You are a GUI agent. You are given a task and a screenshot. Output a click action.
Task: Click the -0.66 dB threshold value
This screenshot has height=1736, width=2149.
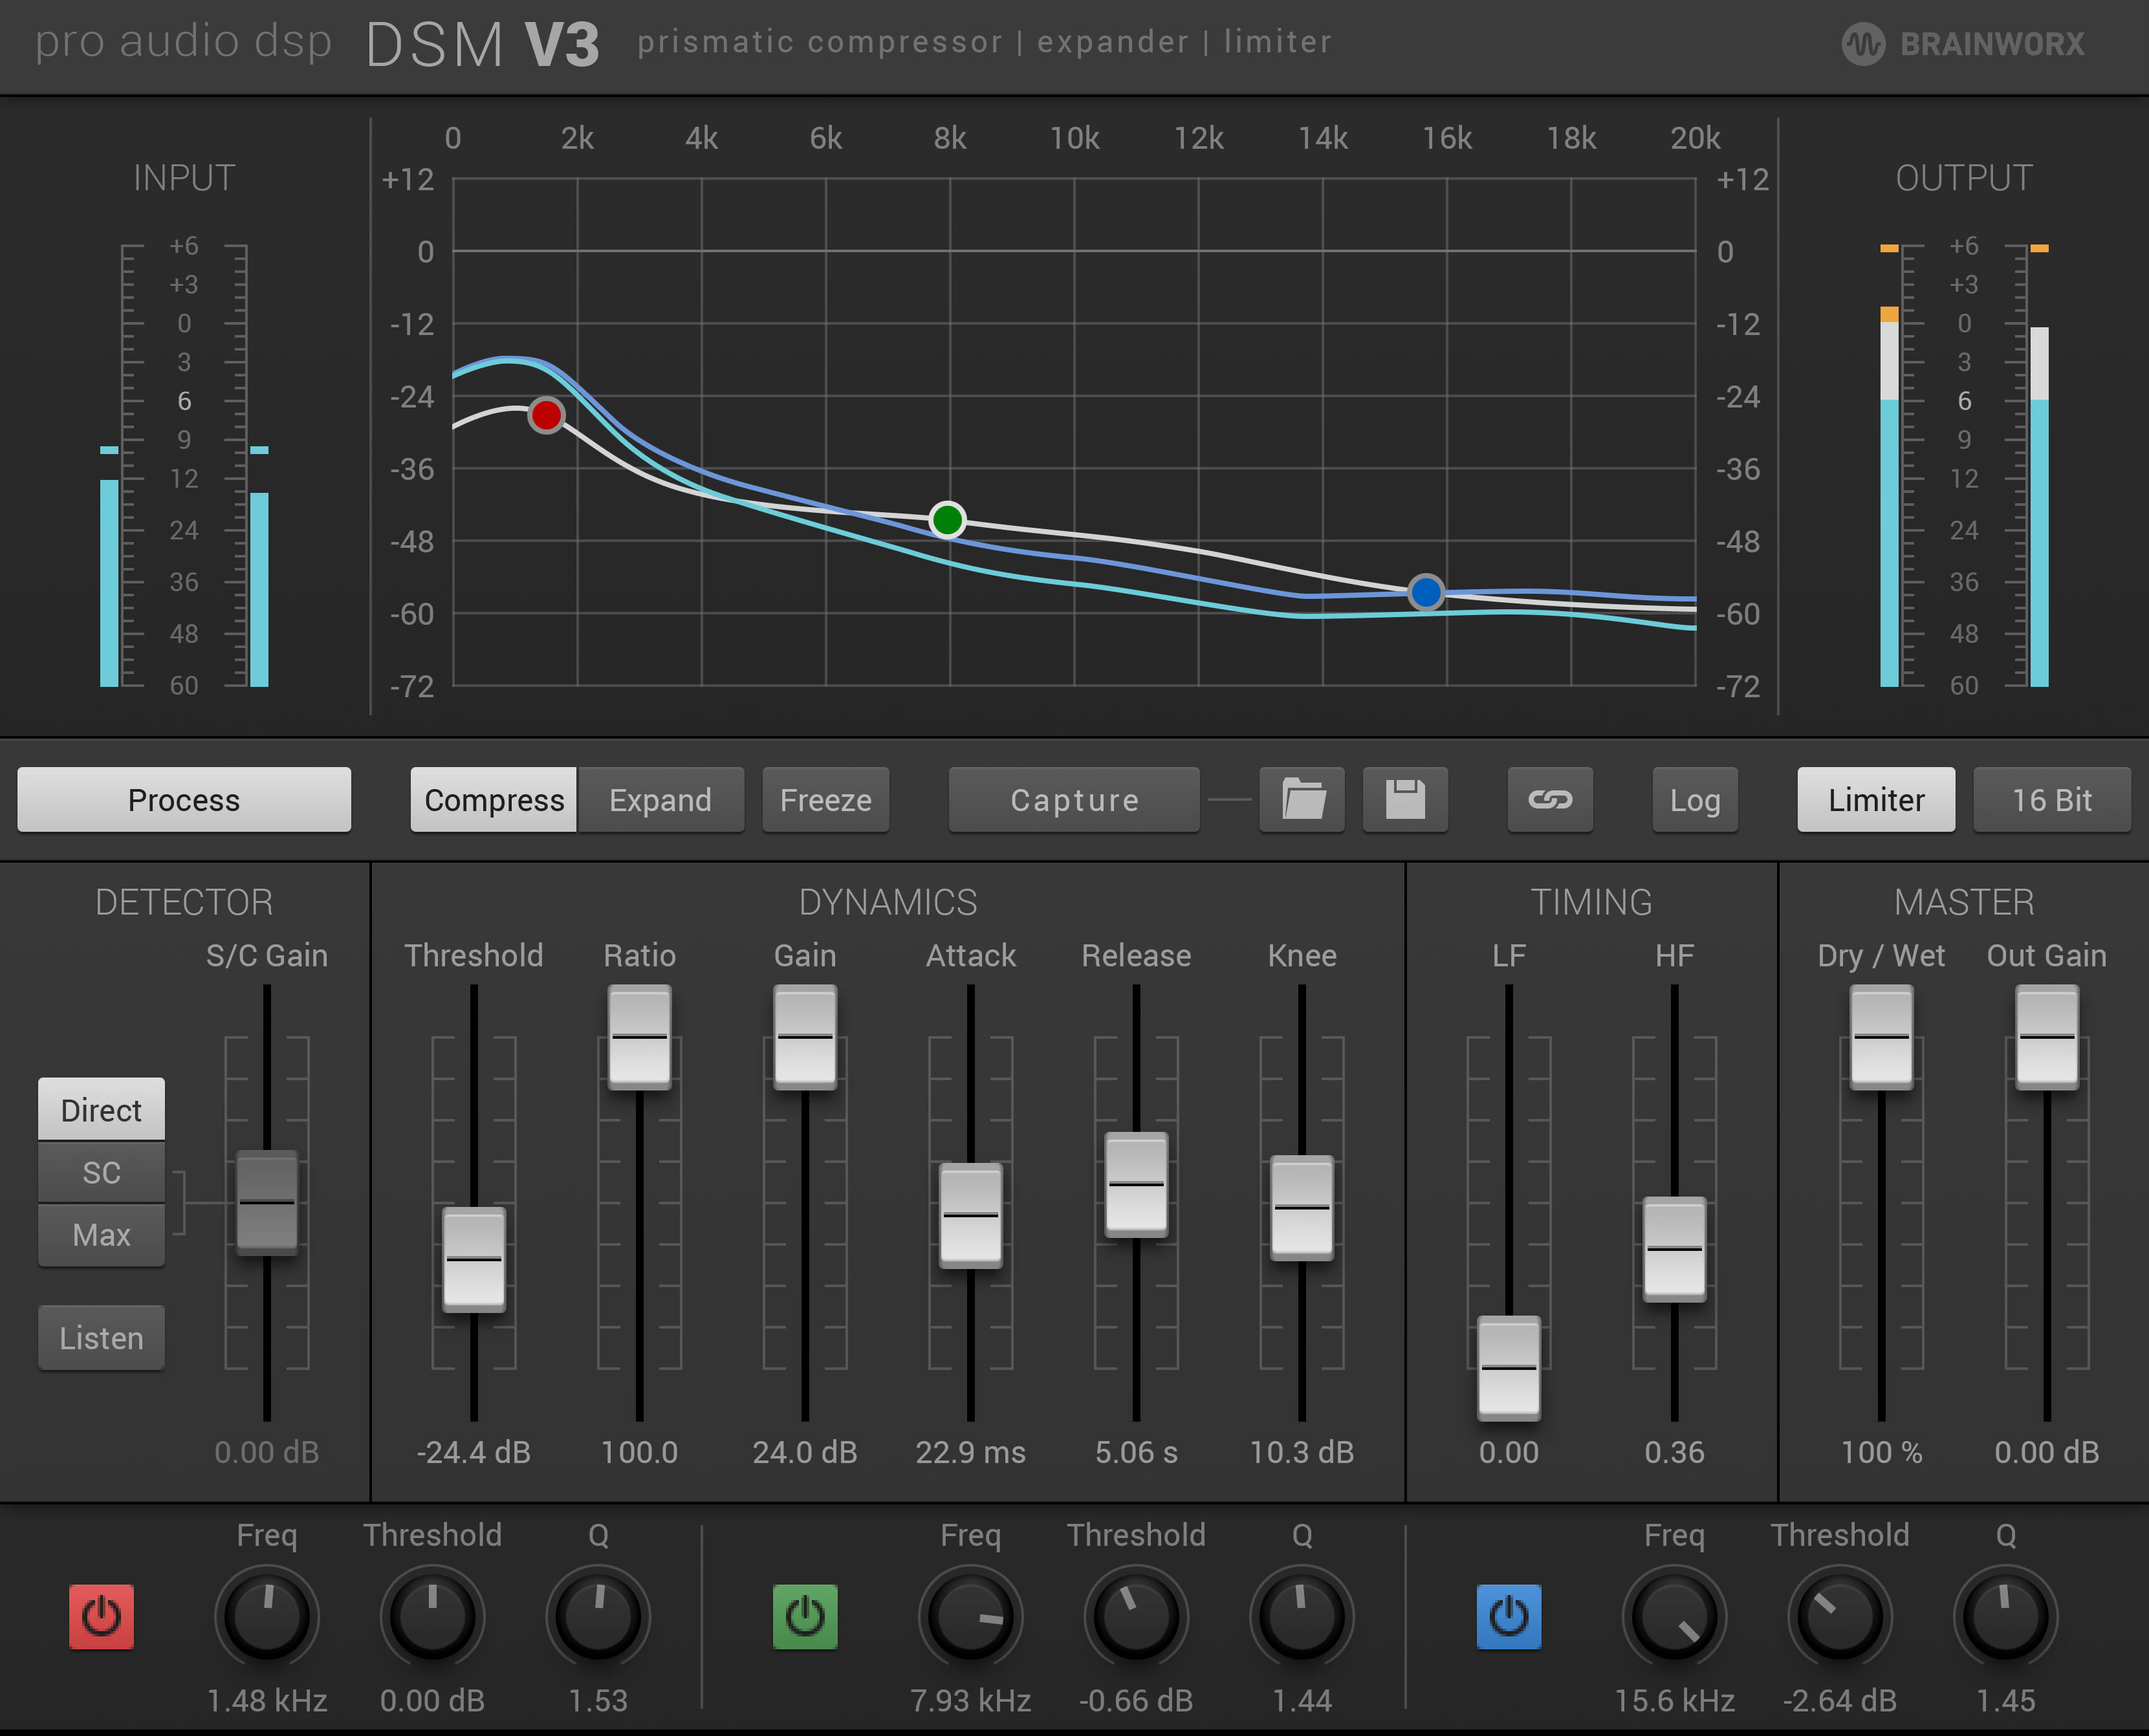coord(1136,1700)
